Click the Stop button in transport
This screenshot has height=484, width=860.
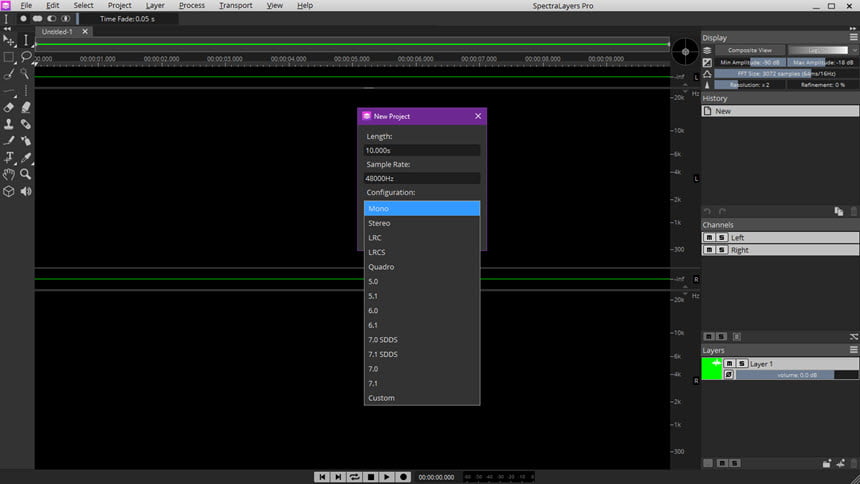pos(371,477)
